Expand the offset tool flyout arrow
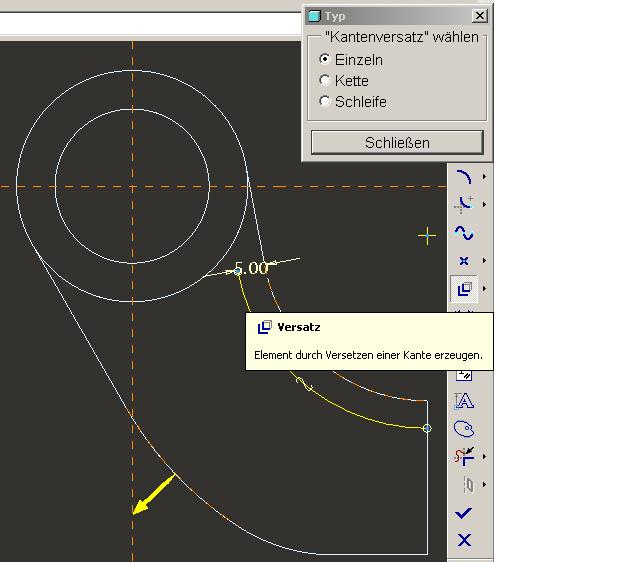The height and width of the screenshot is (562, 640). pos(484,289)
